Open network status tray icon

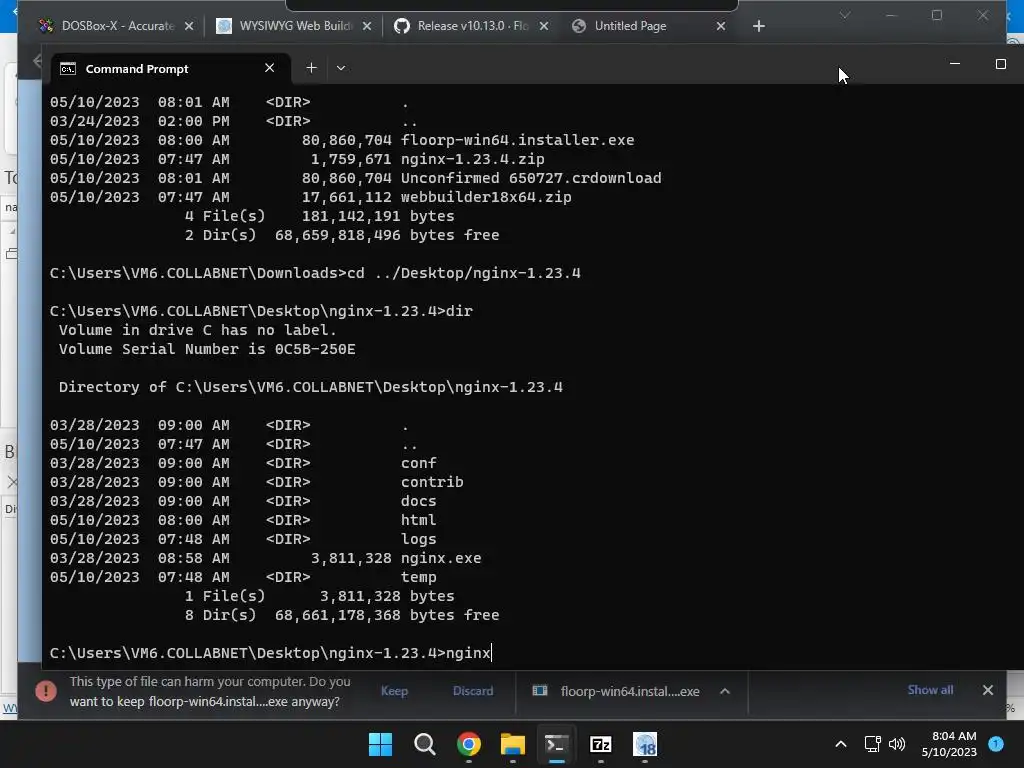coord(872,744)
